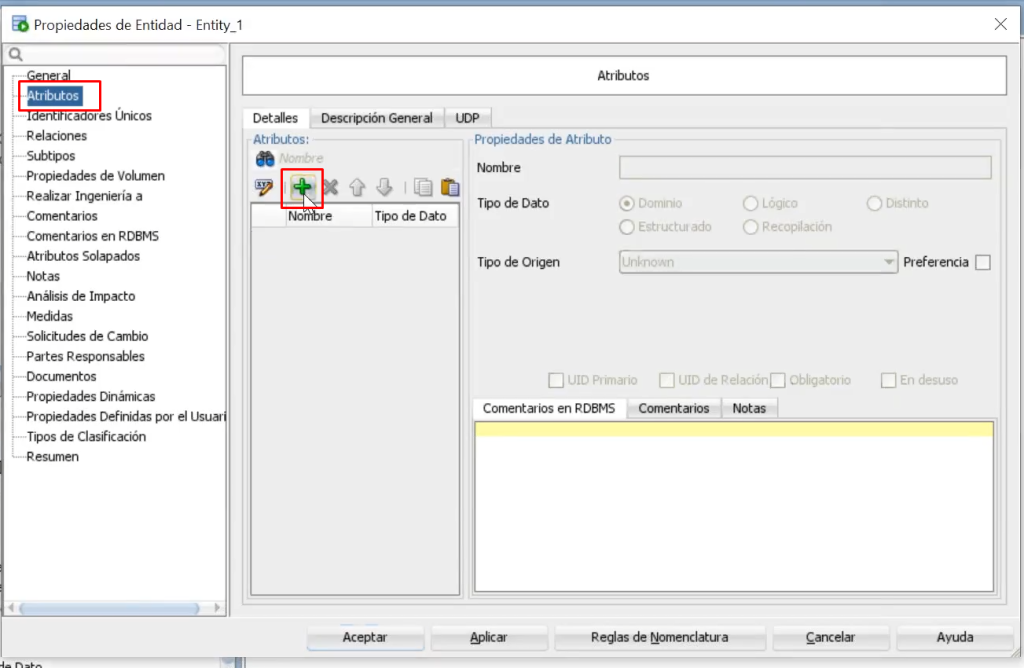1024x668 pixels.
Task: Click the tree horizontal scrollbar
Action: coord(109,609)
